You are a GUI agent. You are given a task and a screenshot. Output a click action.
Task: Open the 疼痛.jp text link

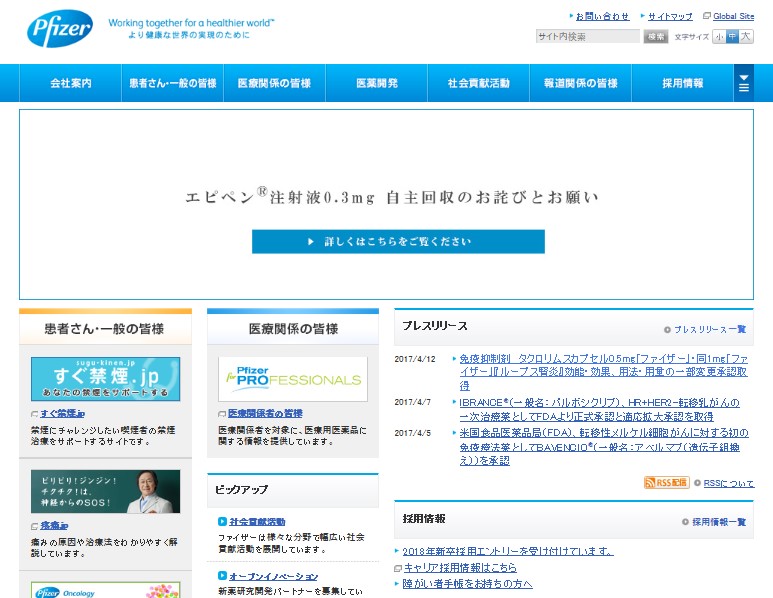coord(54,526)
